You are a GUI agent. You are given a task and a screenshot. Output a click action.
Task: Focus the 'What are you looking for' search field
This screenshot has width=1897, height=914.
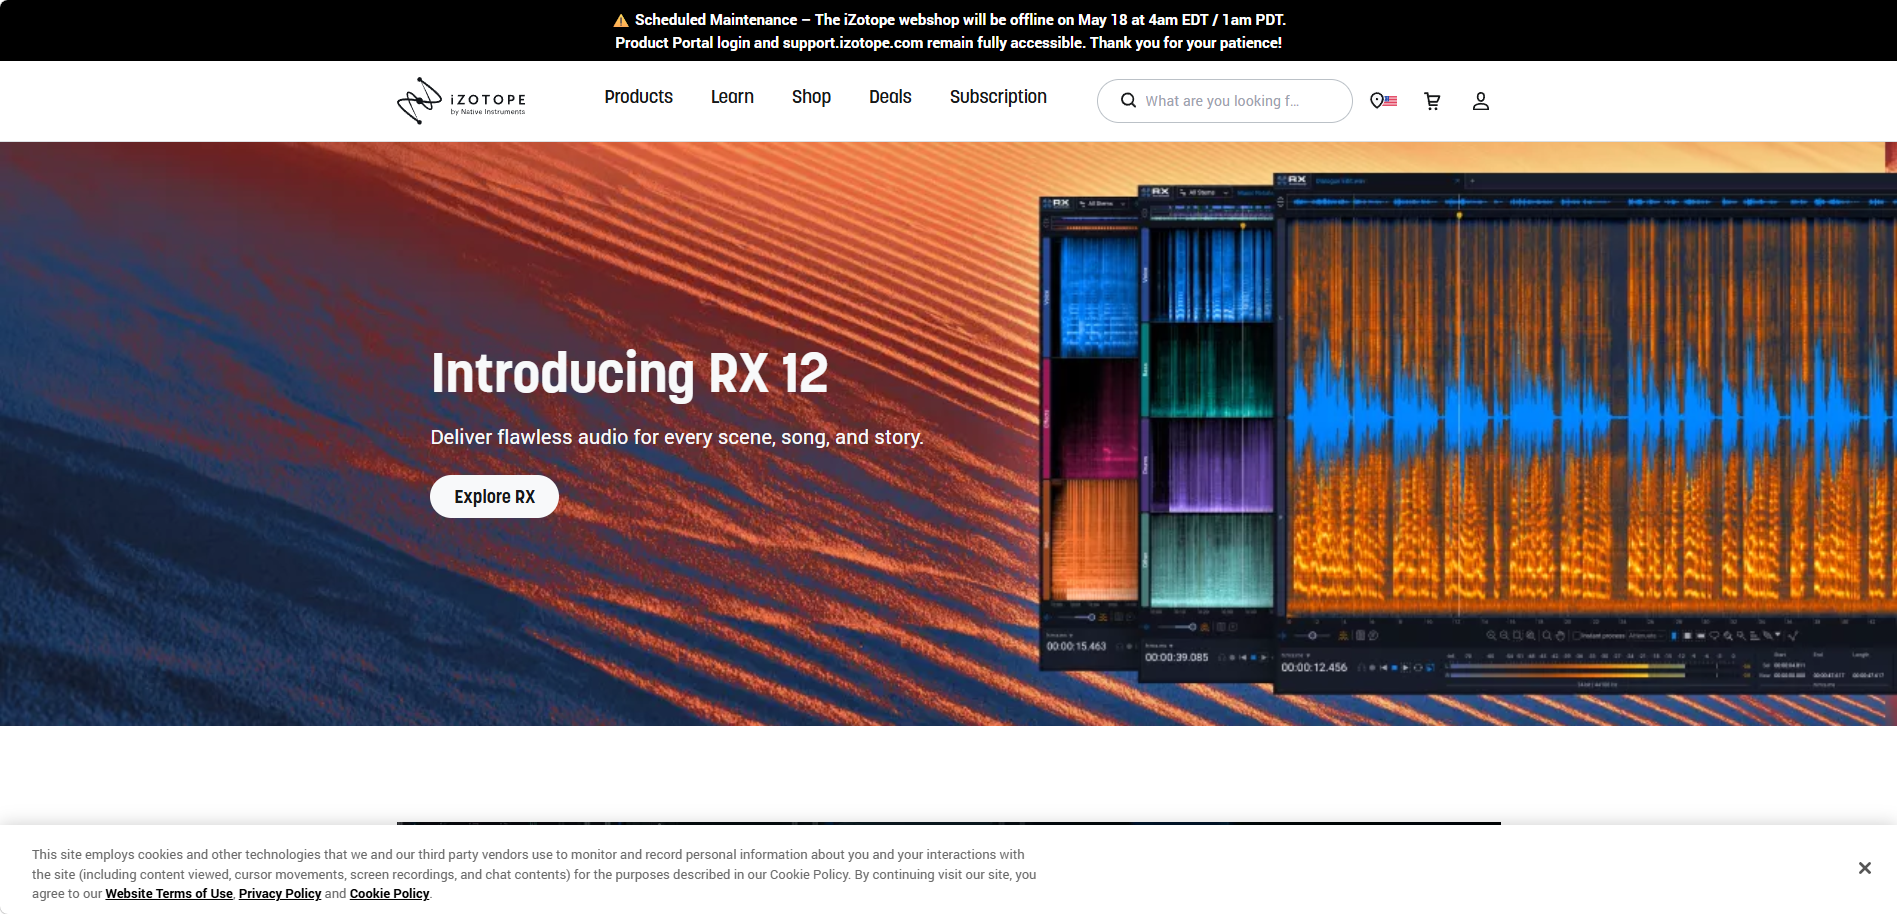pyautogui.click(x=1225, y=101)
